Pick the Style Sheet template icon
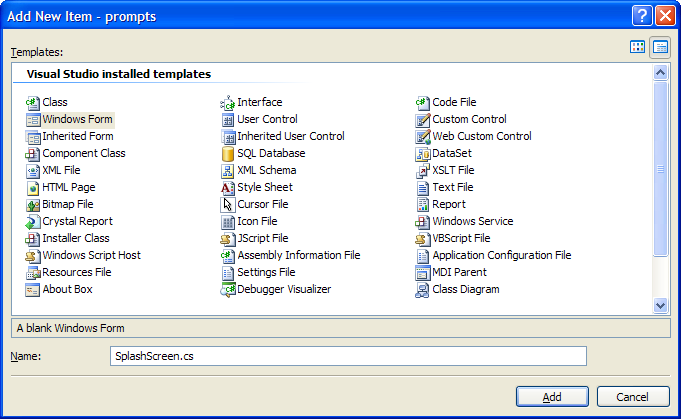This screenshot has height=419, width=681. (227, 188)
